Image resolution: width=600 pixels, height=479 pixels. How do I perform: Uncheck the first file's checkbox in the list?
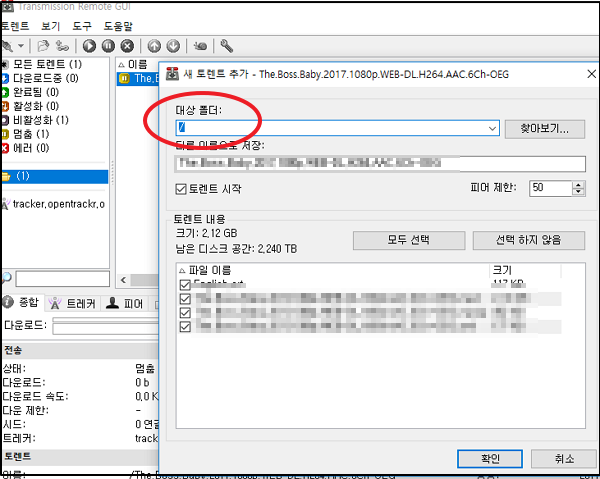pyautogui.click(x=185, y=285)
